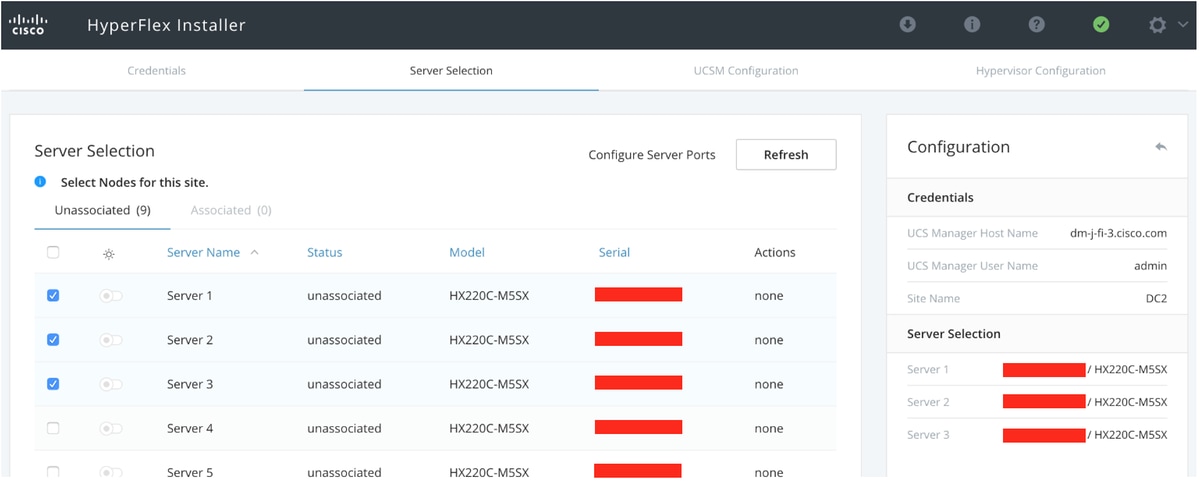1200x482 pixels.
Task: Click Server 1 in Configuration panel
Action: (928, 370)
